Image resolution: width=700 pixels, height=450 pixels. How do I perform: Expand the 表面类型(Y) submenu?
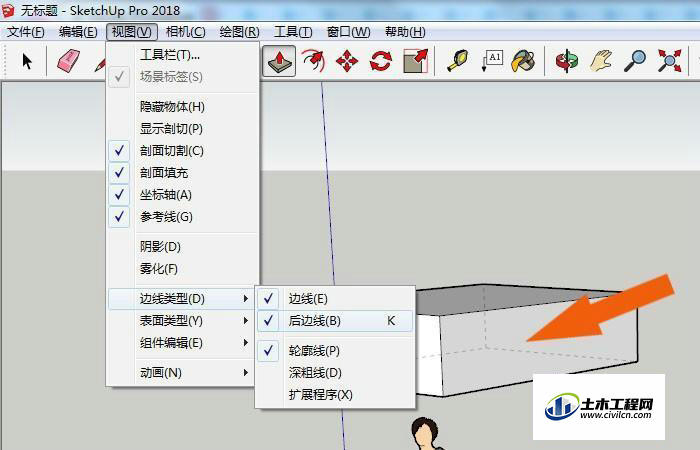click(x=183, y=321)
